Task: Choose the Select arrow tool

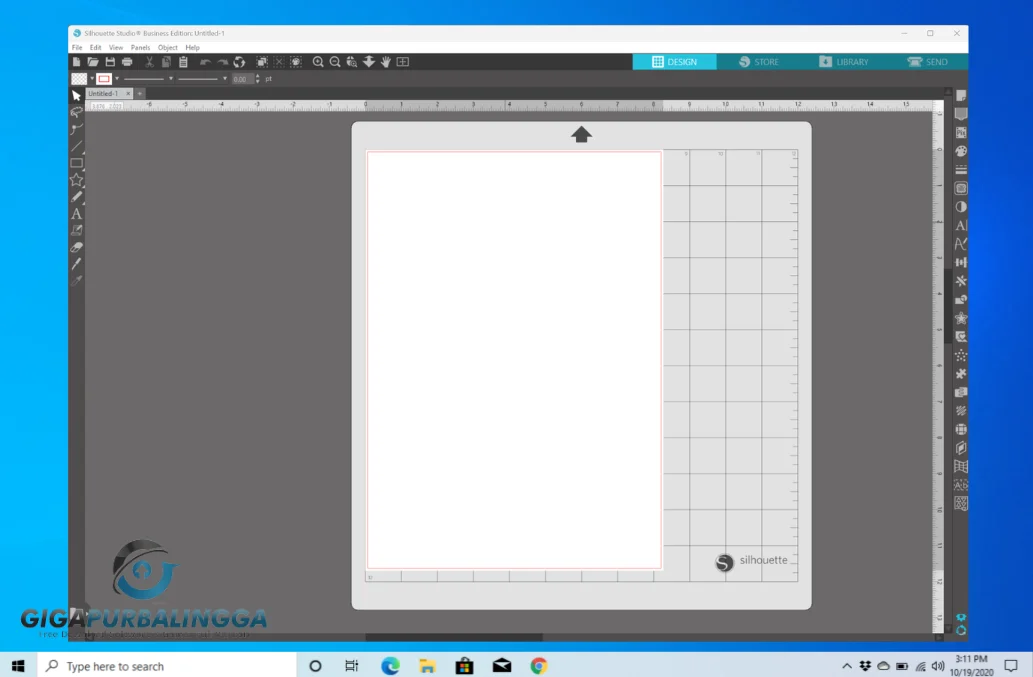Action: (x=76, y=95)
